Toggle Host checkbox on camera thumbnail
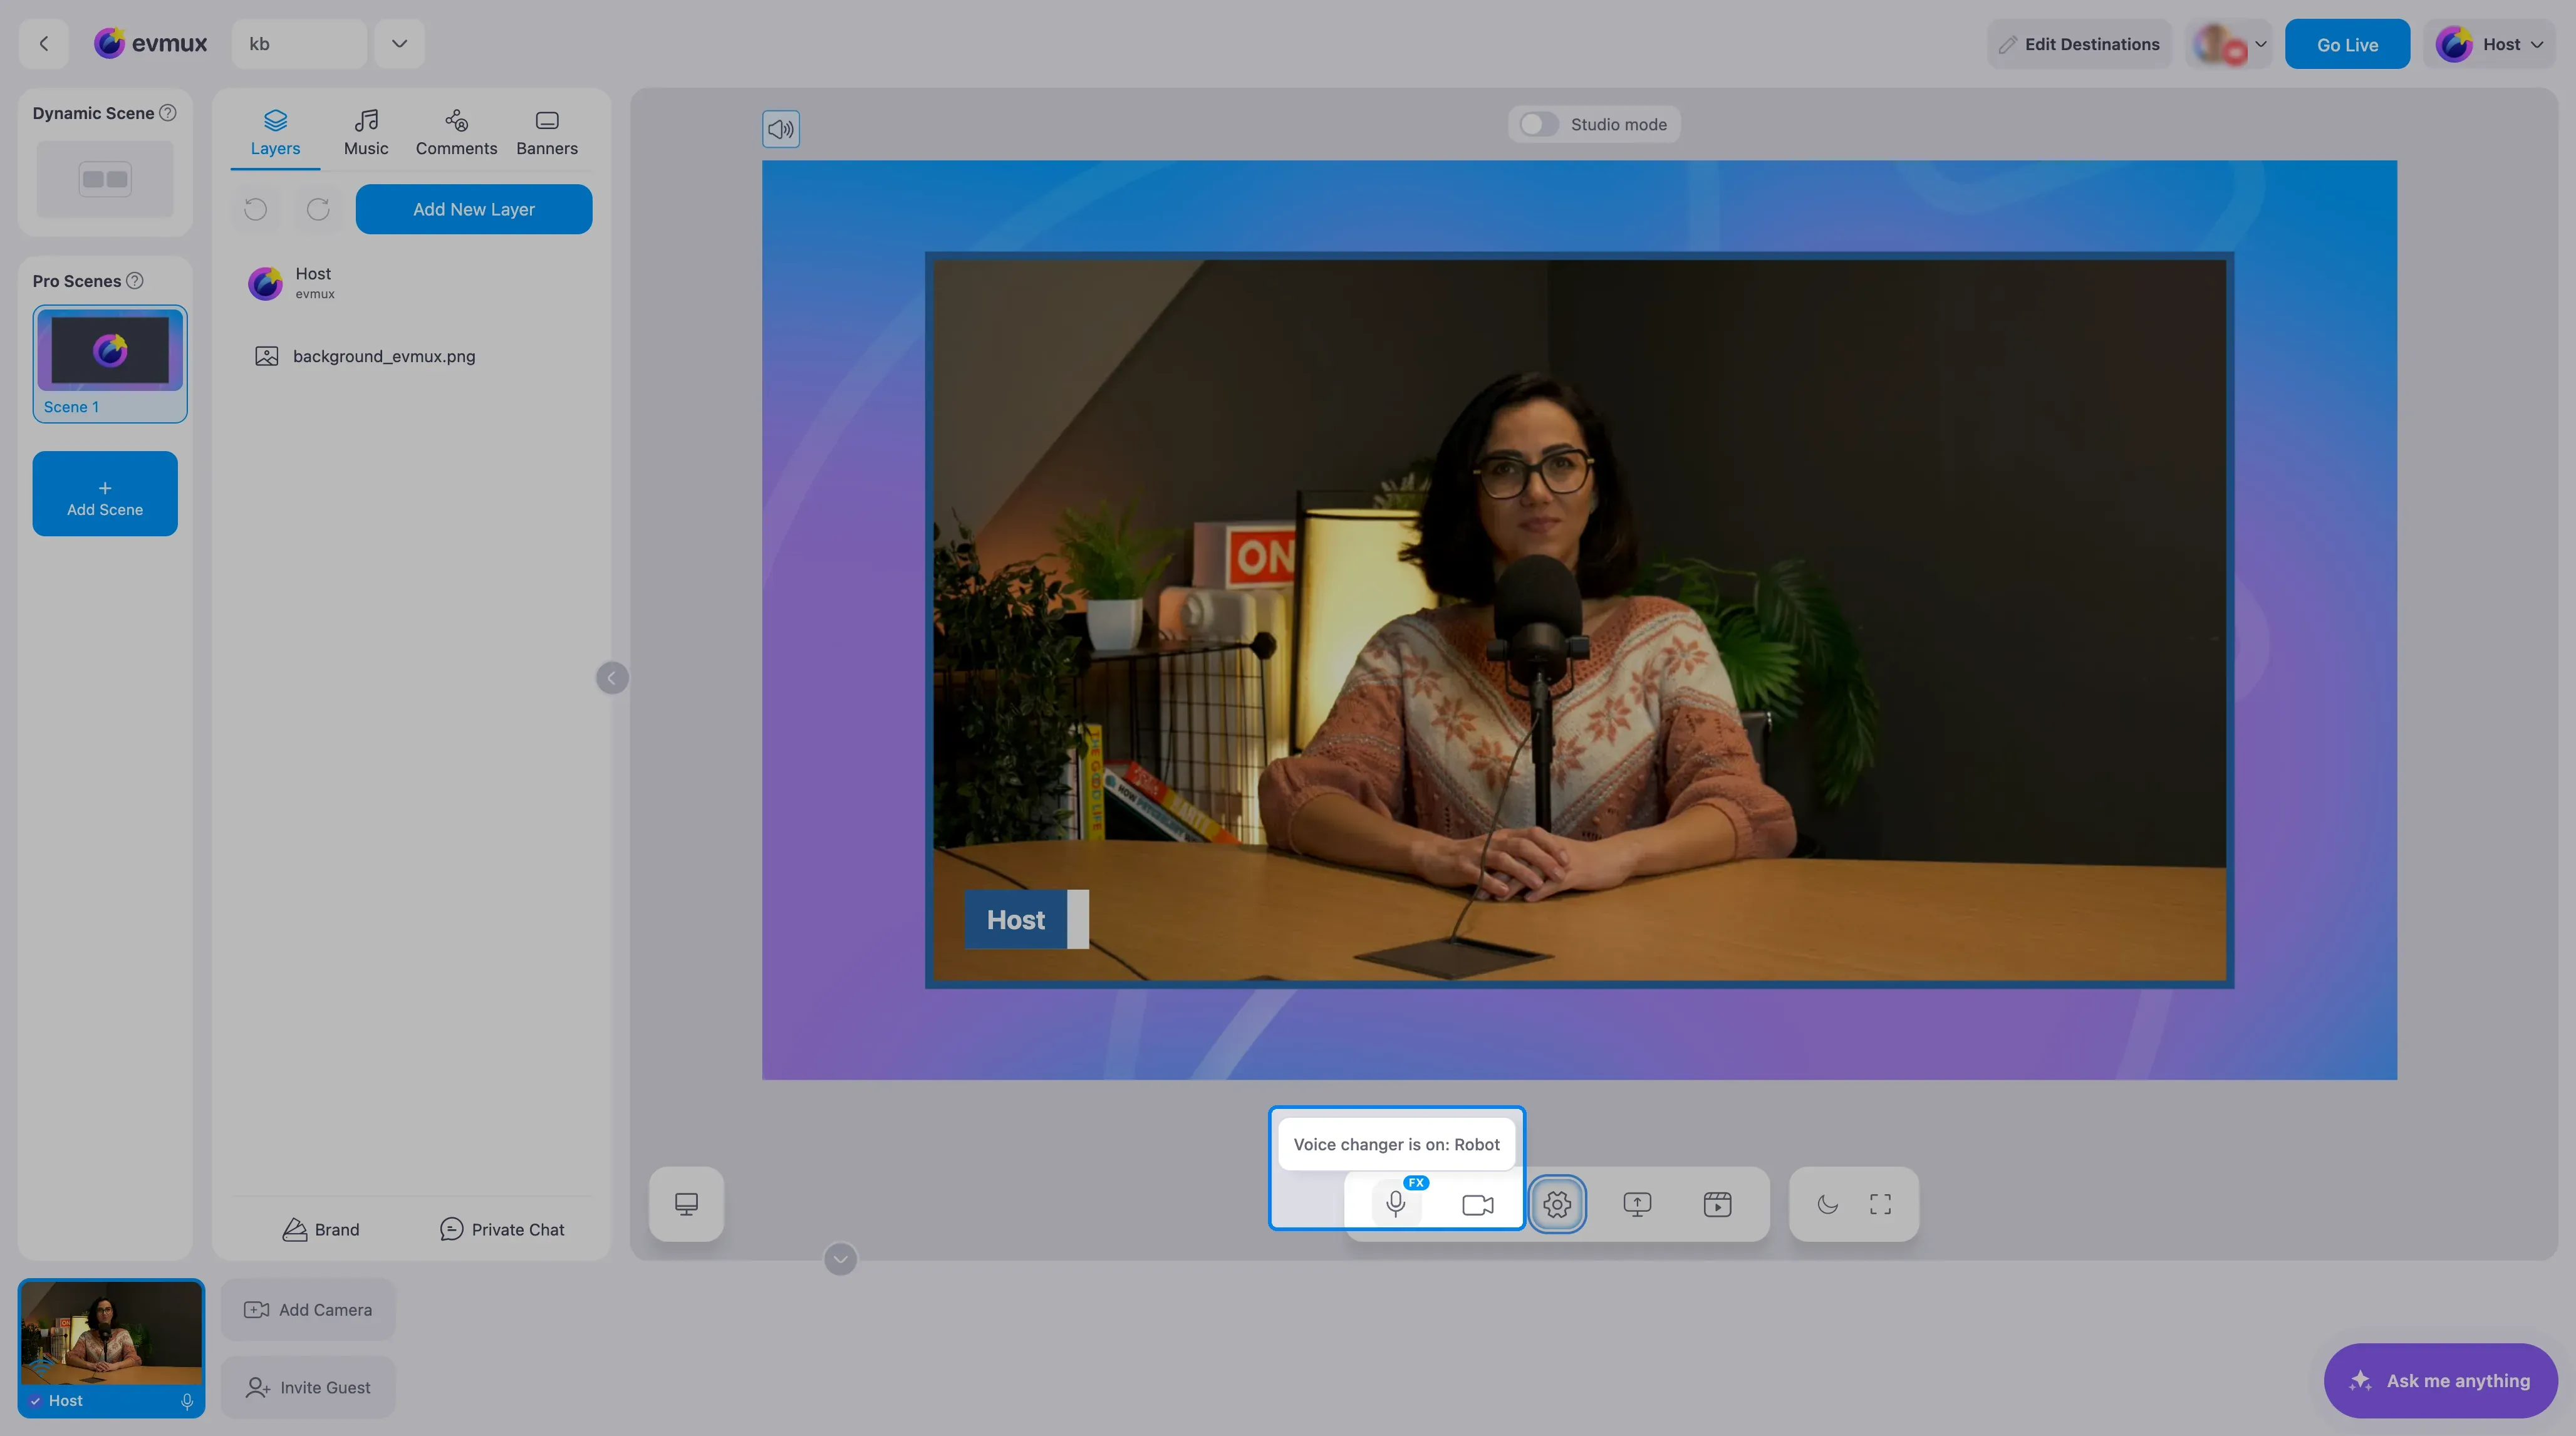Viewport: 2576px width, 1436px height. 35,1400
